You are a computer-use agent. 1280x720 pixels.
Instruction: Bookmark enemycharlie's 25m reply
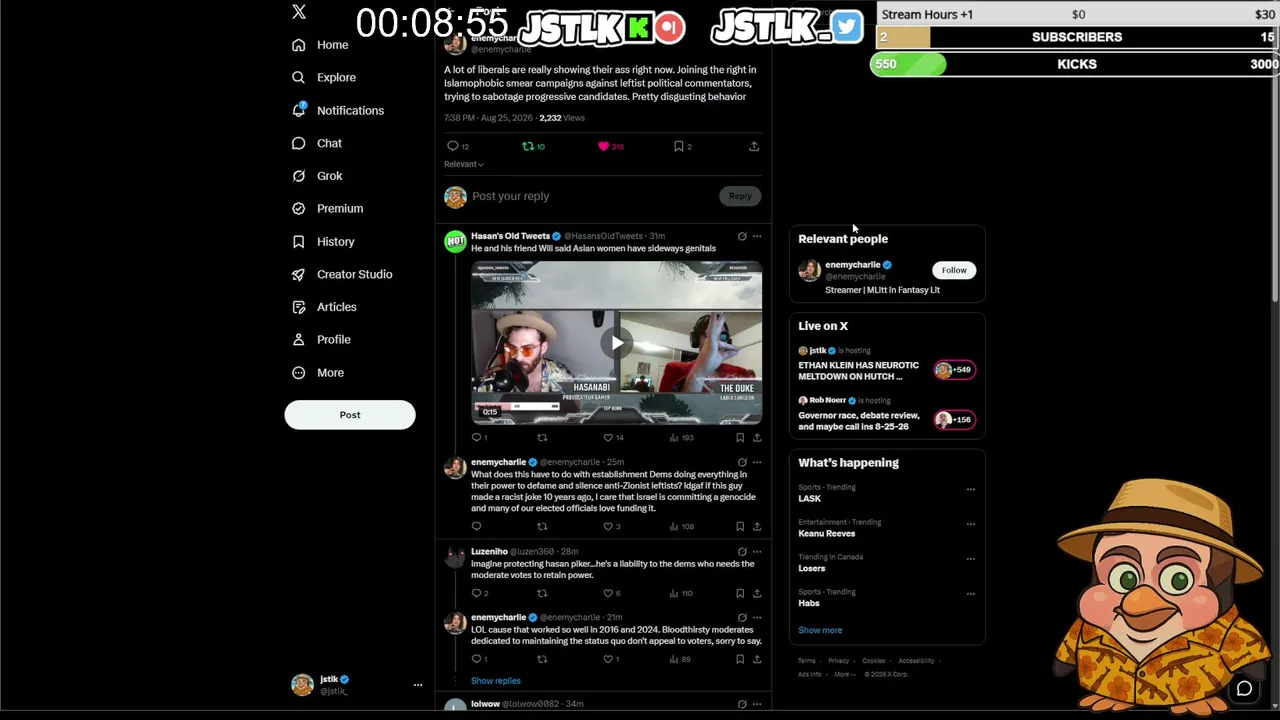[x=740, y=526]
